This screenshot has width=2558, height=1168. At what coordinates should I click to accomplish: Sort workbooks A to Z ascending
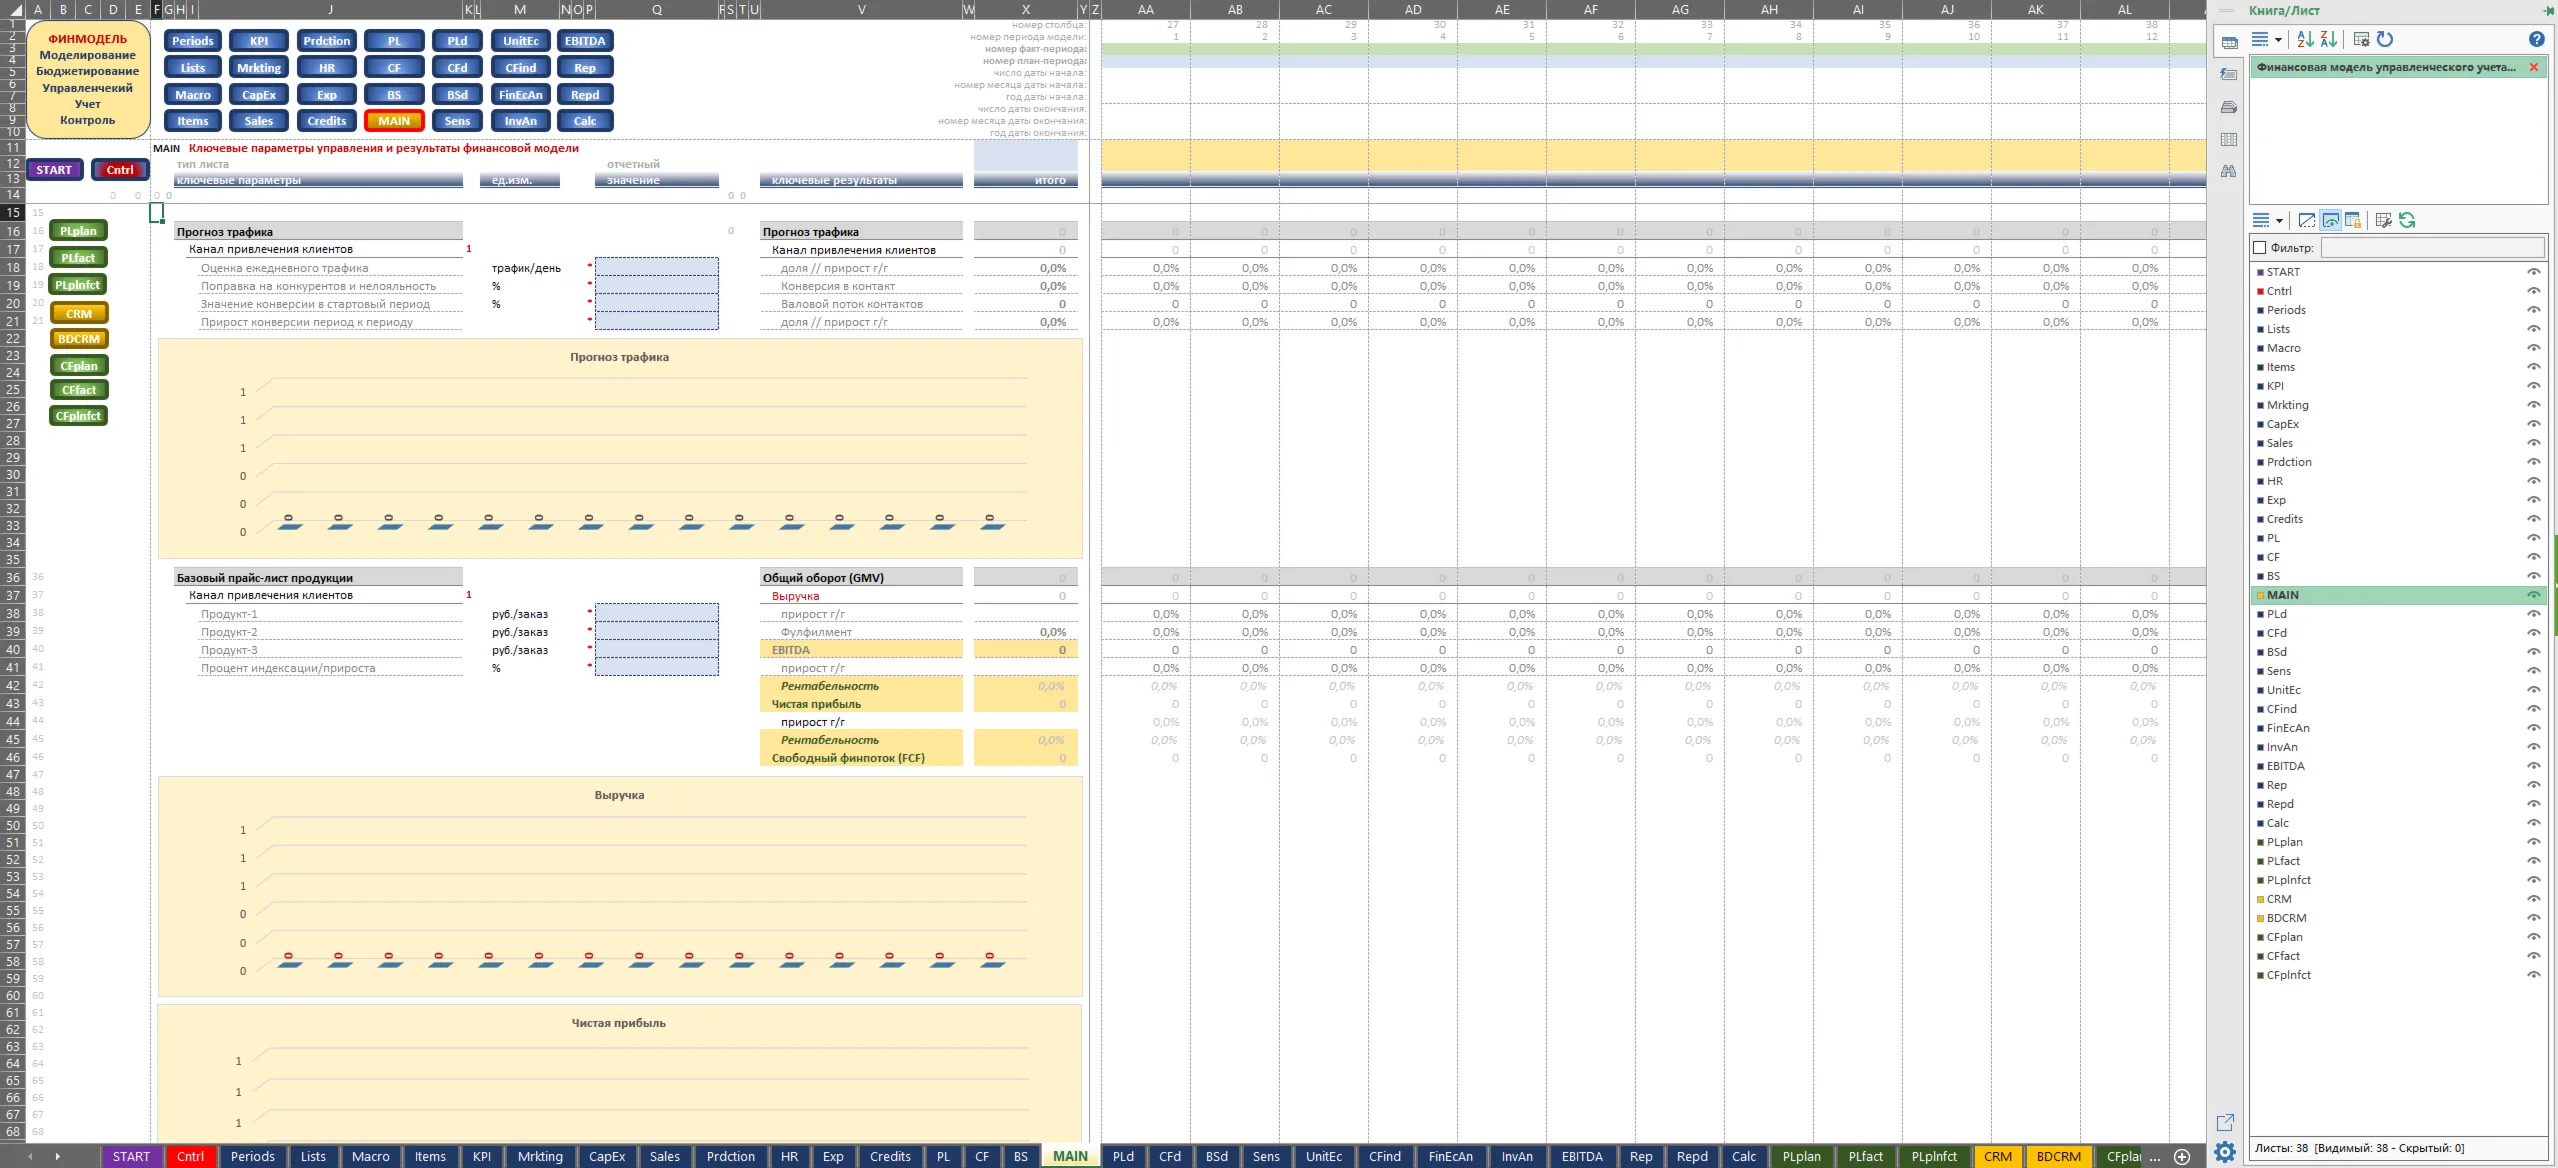[2304, 39]
